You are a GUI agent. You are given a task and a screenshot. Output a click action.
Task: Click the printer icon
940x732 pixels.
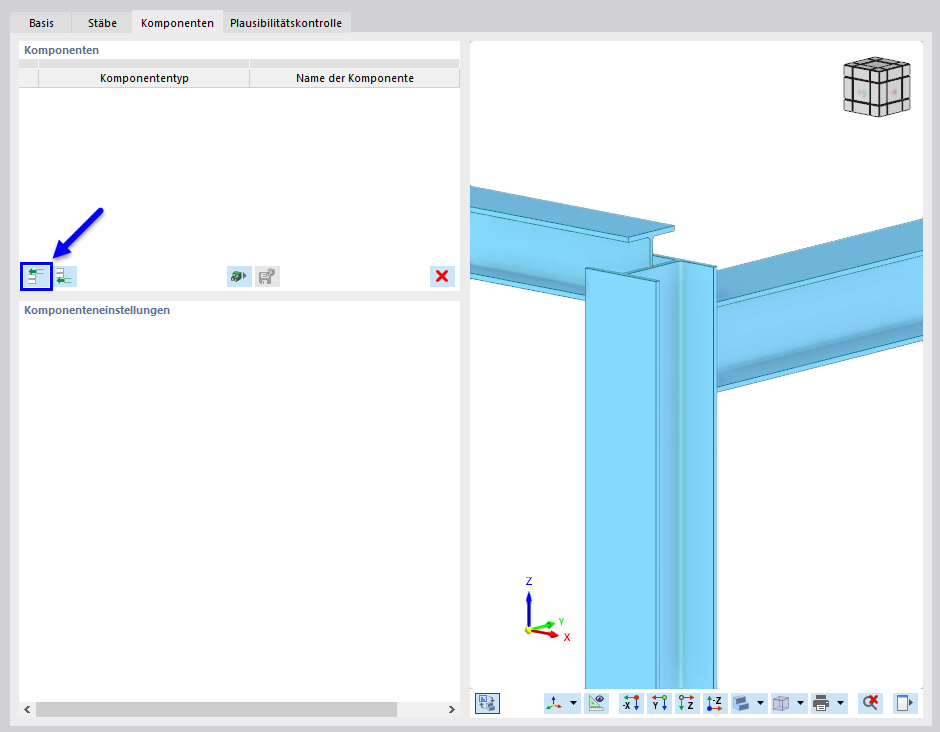(821, 703)
